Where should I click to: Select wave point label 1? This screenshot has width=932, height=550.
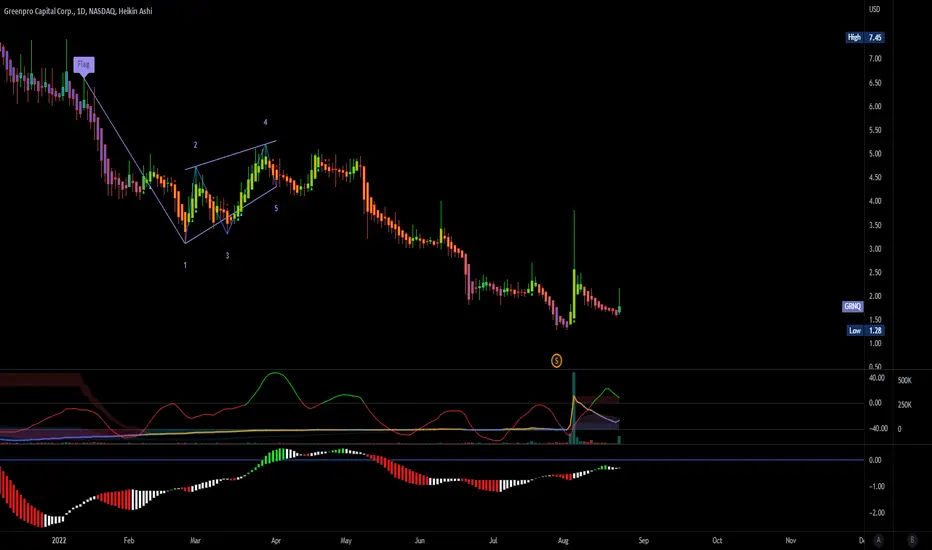click(185, 265)
